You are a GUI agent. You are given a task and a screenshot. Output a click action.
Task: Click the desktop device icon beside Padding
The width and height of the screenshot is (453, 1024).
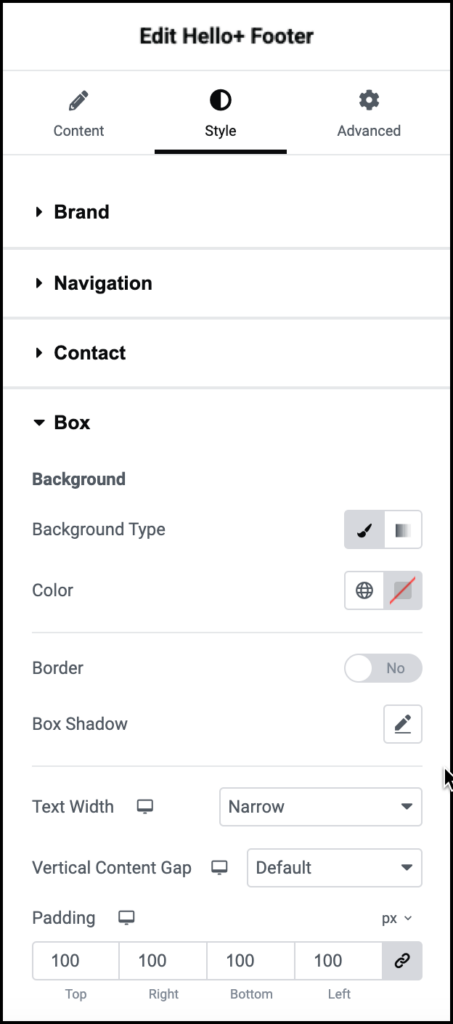[x=126, y=918]
